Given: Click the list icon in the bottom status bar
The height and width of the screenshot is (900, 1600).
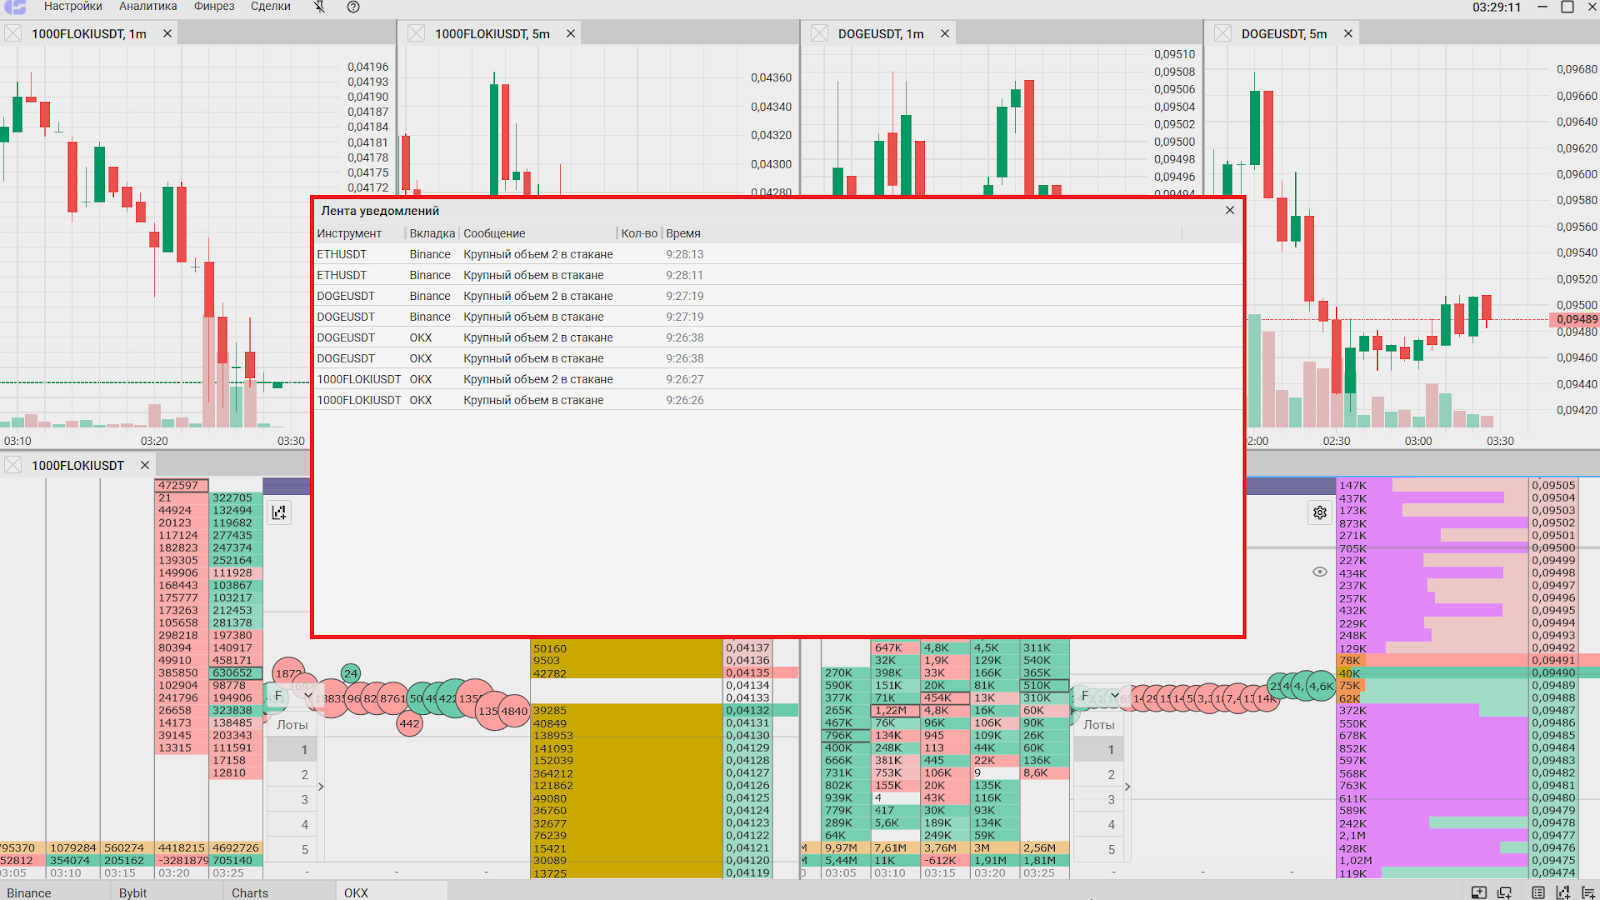Looking at the screenshot, I should [x=1538, y=892].
